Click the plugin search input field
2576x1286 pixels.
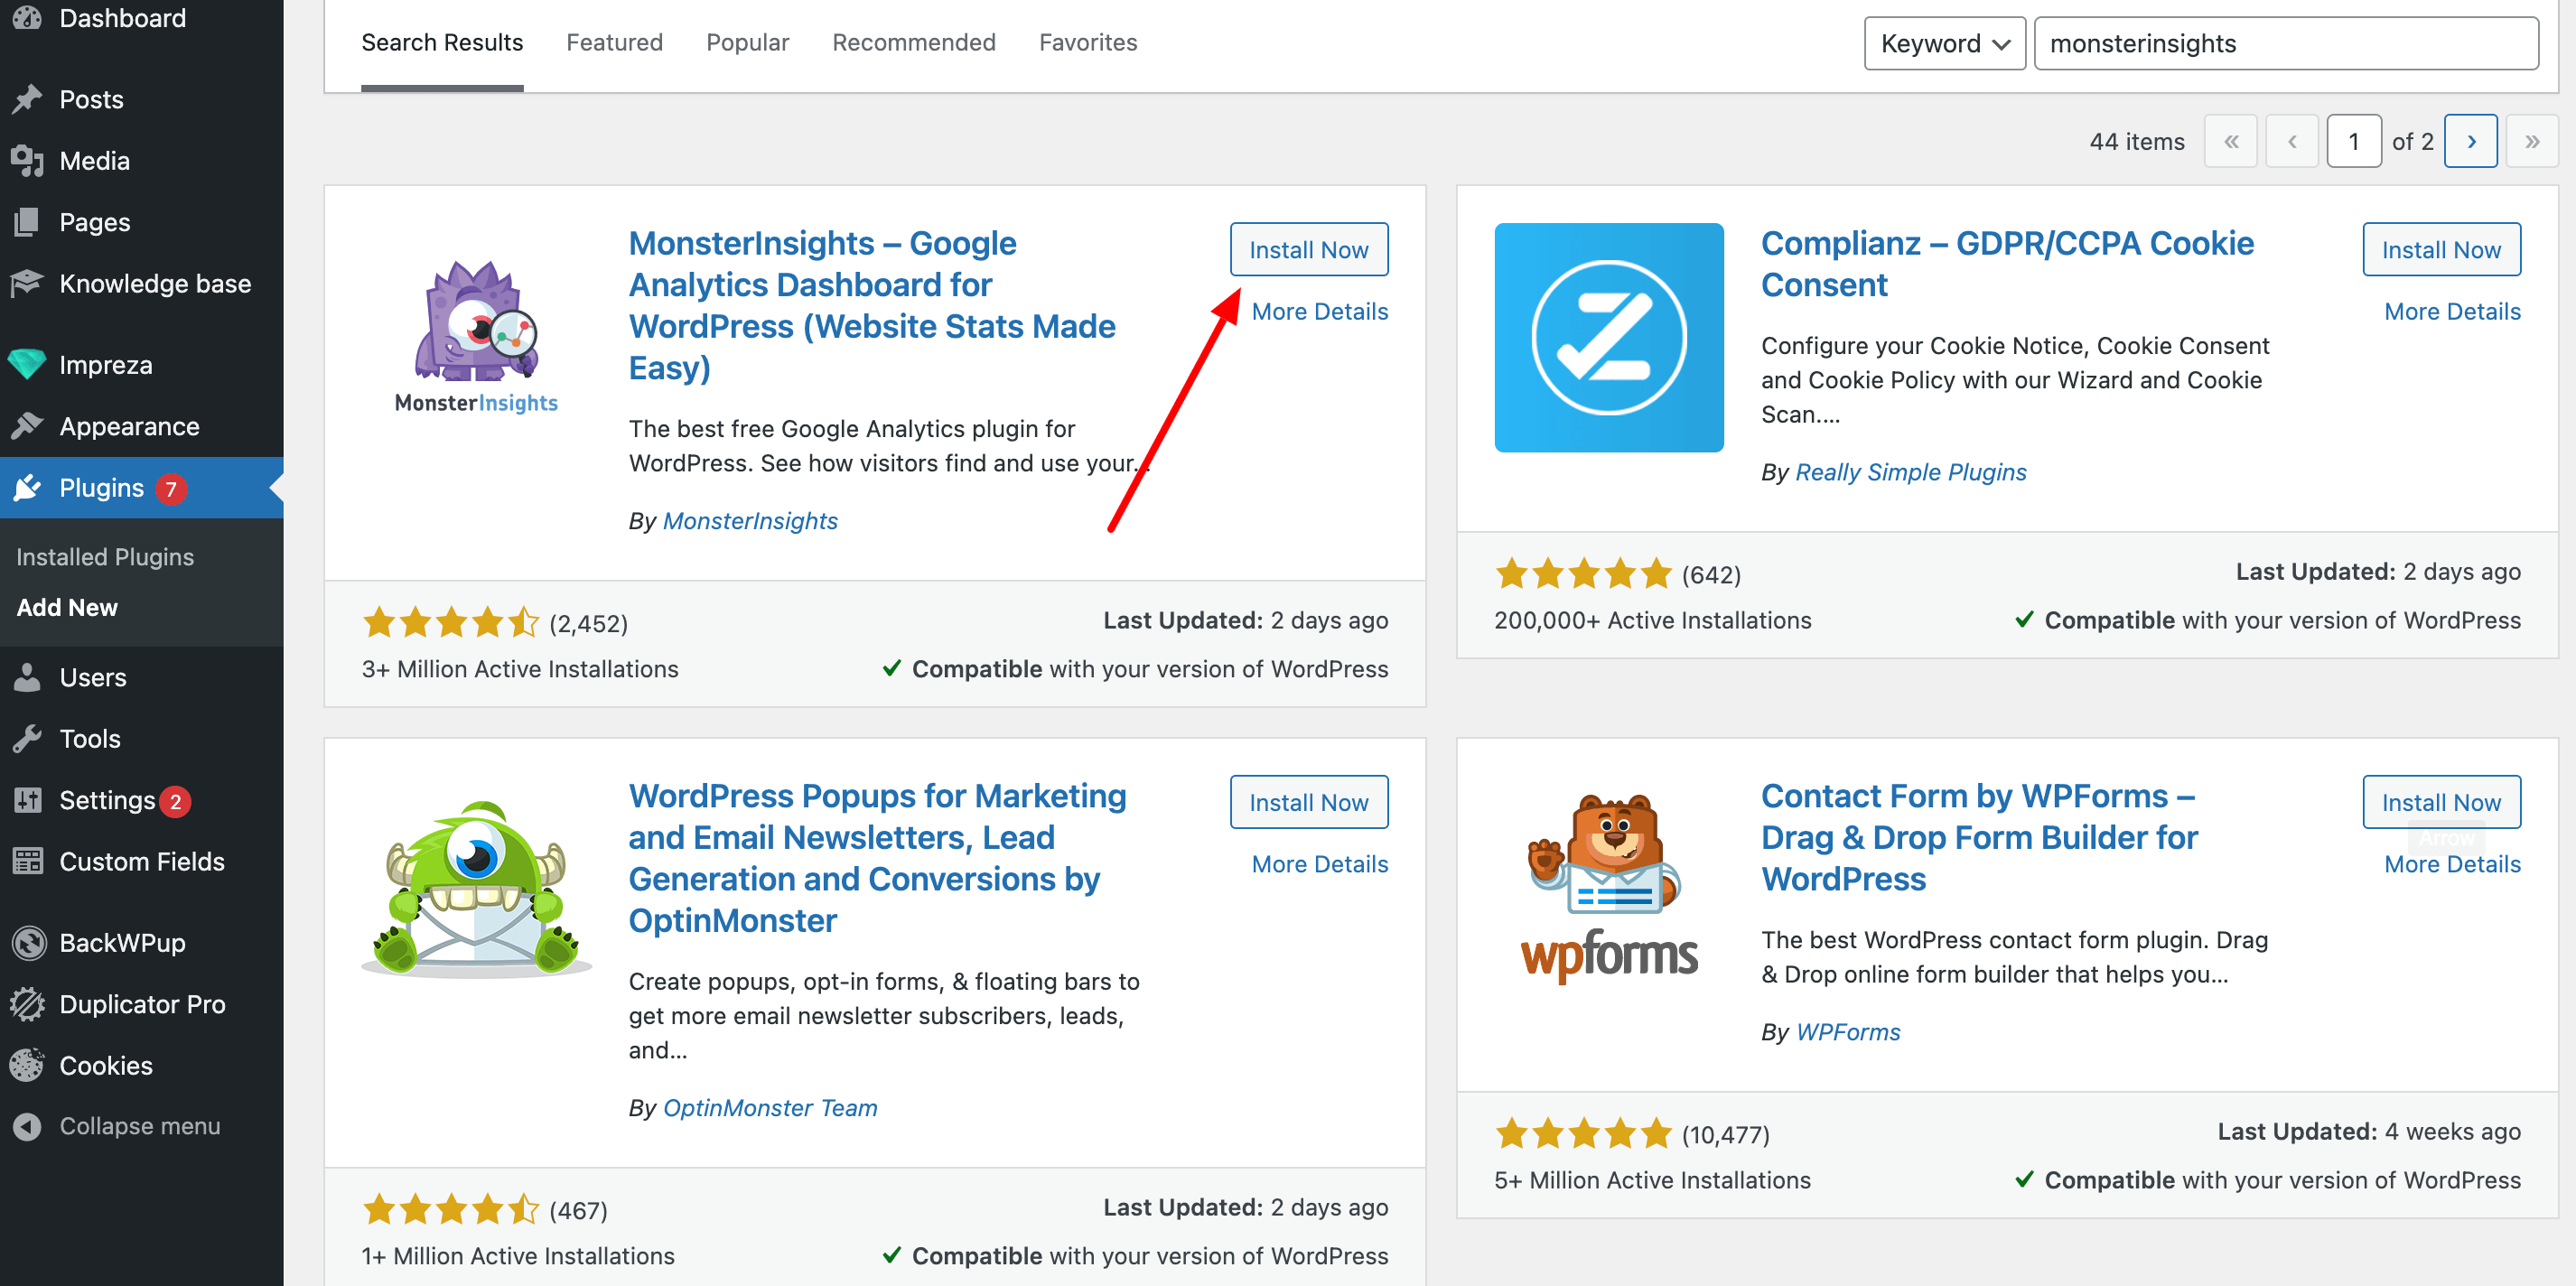[2285, 43]
